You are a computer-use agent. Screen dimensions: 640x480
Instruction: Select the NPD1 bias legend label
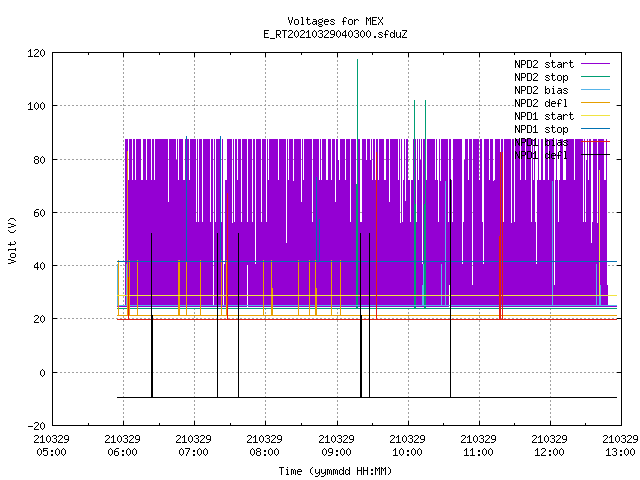pyautogui.click(x=541, y=142)
